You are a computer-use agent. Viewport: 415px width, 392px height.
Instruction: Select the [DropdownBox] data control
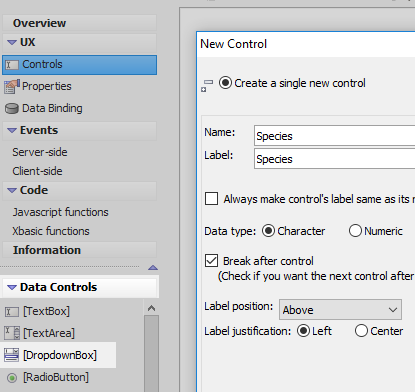point(60,355)
